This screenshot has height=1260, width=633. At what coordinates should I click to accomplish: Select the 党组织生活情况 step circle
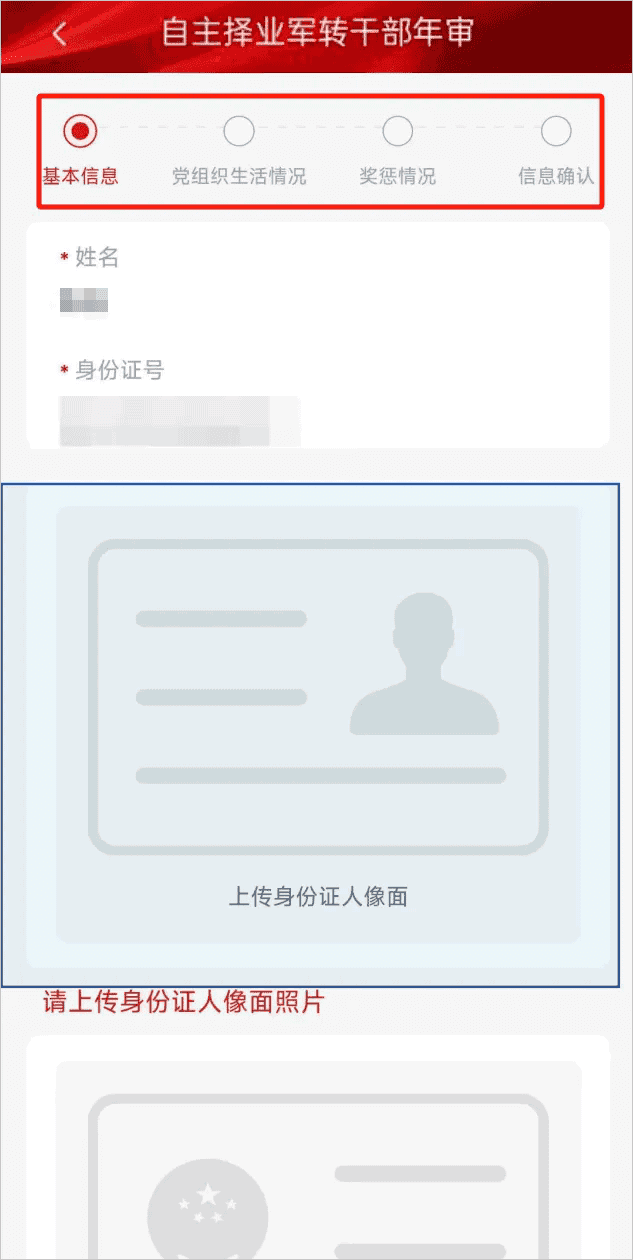point(239,130)
